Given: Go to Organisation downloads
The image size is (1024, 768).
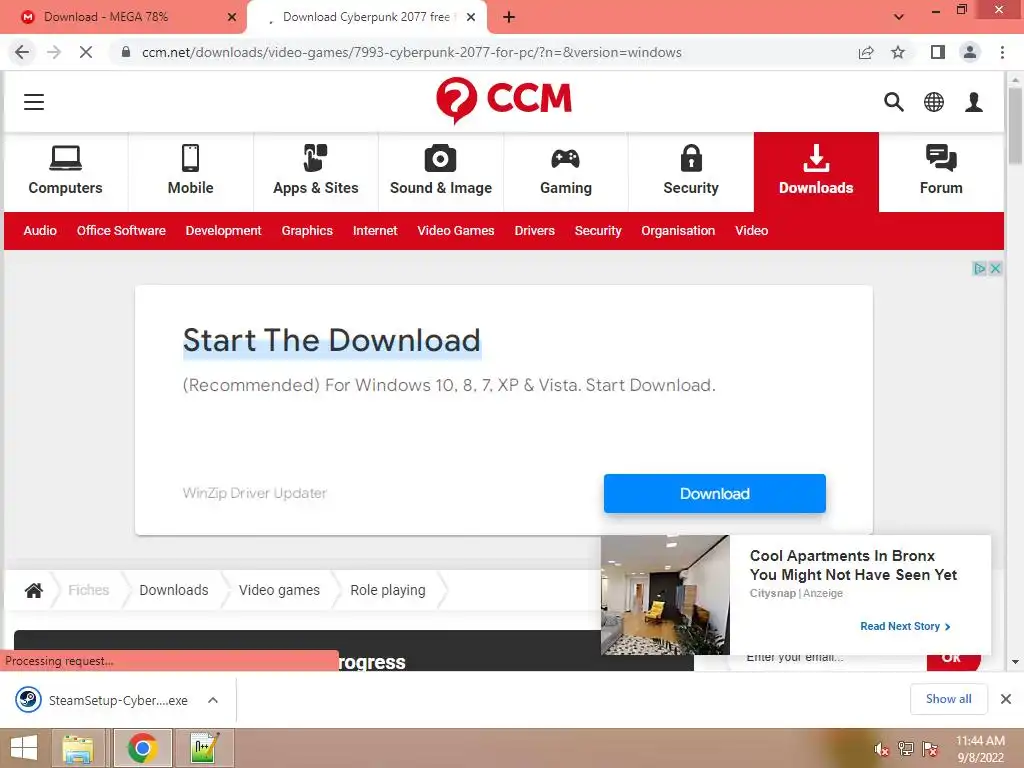Looking at the screenshot, I should [x=678, y=231].
